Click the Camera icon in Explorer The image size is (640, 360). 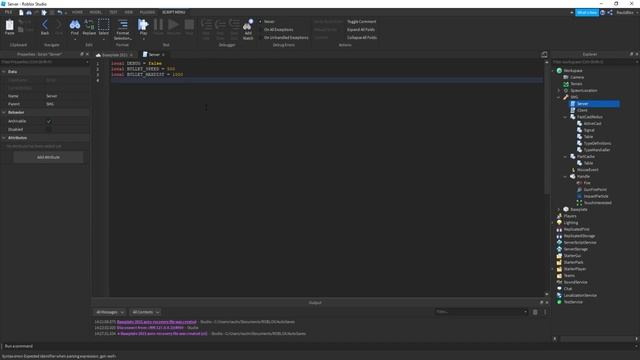(x=566, y=77)
